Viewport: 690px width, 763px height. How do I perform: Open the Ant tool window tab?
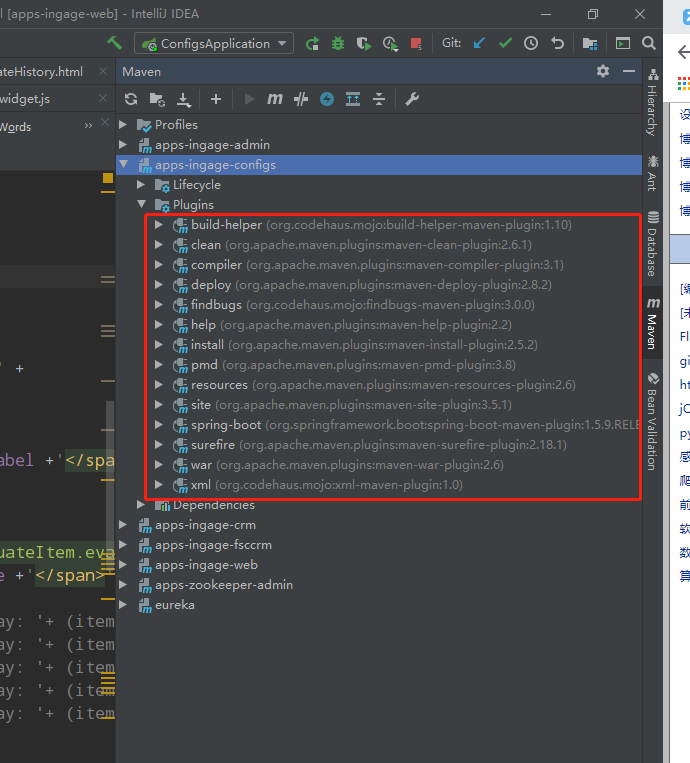[x=653, y=173]
